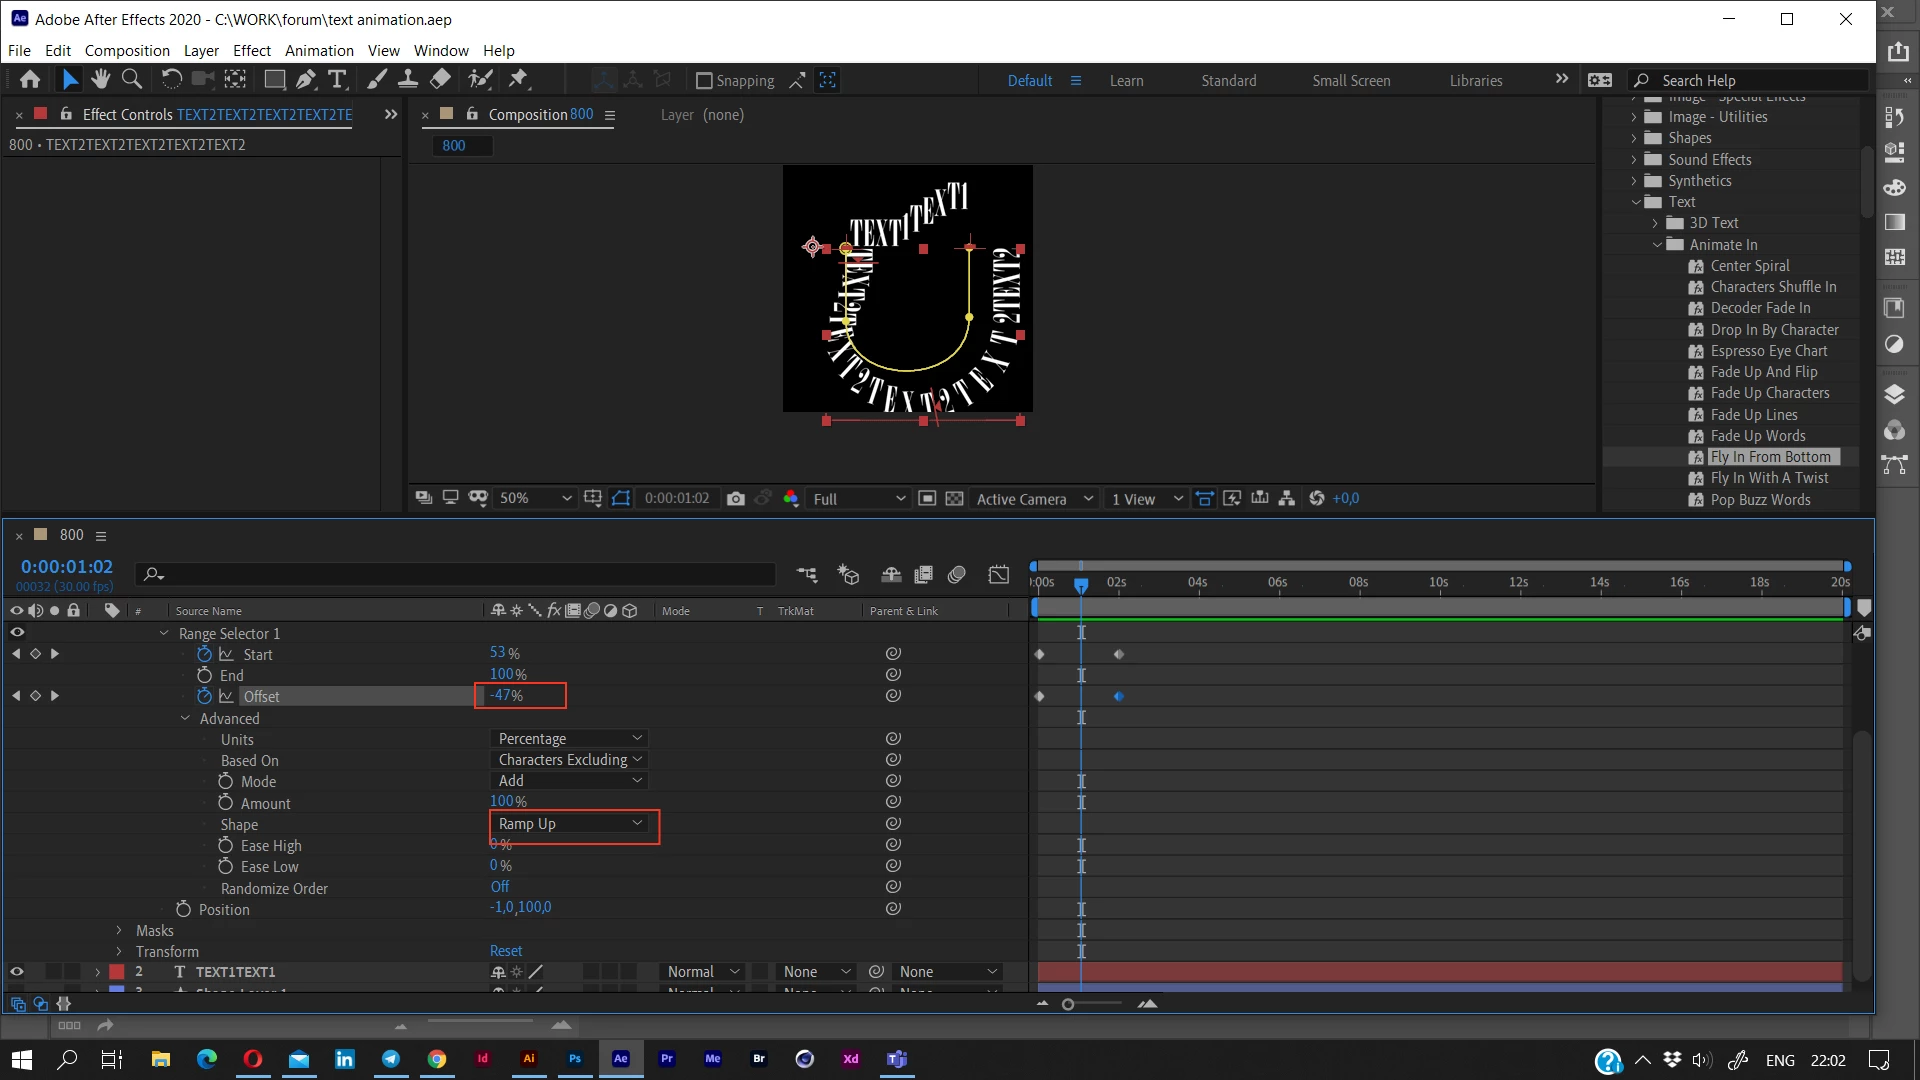The height and width of the screenshot is (1080, 1920).
Task: Expand the Masks property group
Action: point(119,930)
